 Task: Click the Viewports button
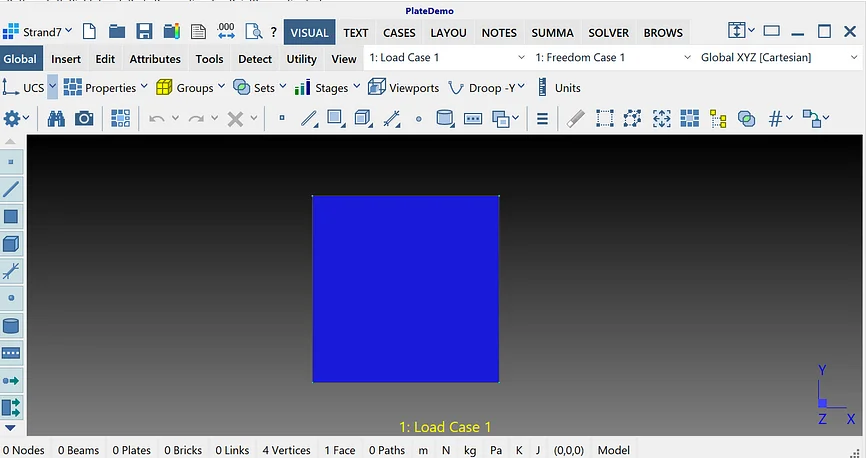[403, 88]
